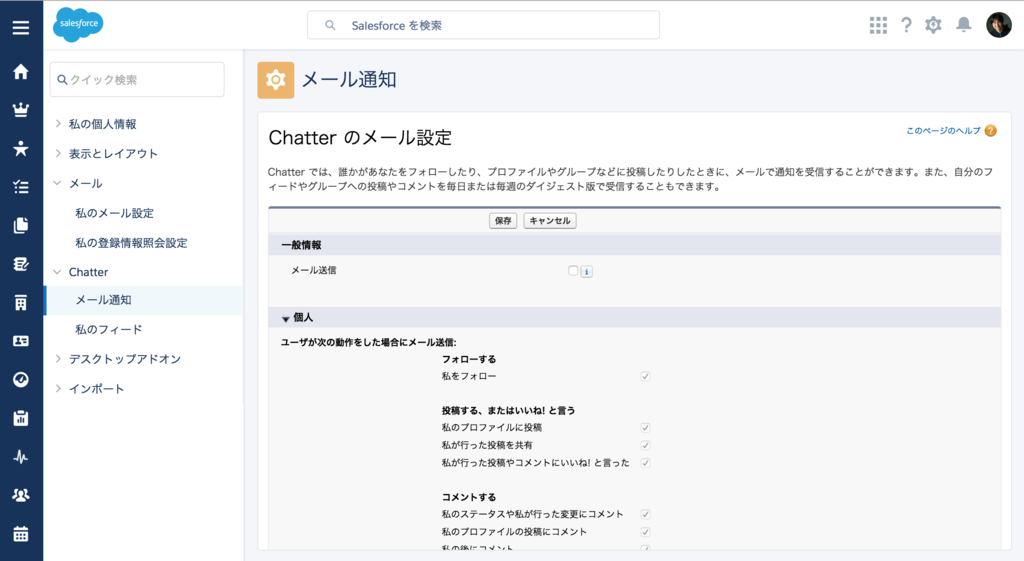Open the Files icon in the sidebar

coord(21,225)
